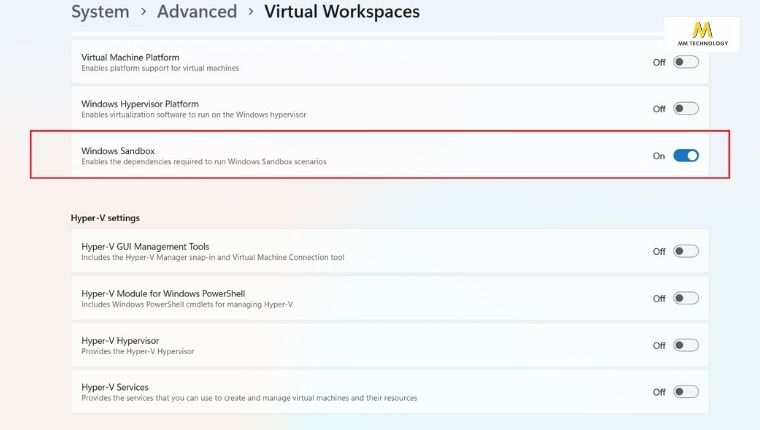The width and height of the screenshot is (760, 430).
Task: Click Off label beside Hyper-V Module for PowerShell
Action: coord(659,299)
